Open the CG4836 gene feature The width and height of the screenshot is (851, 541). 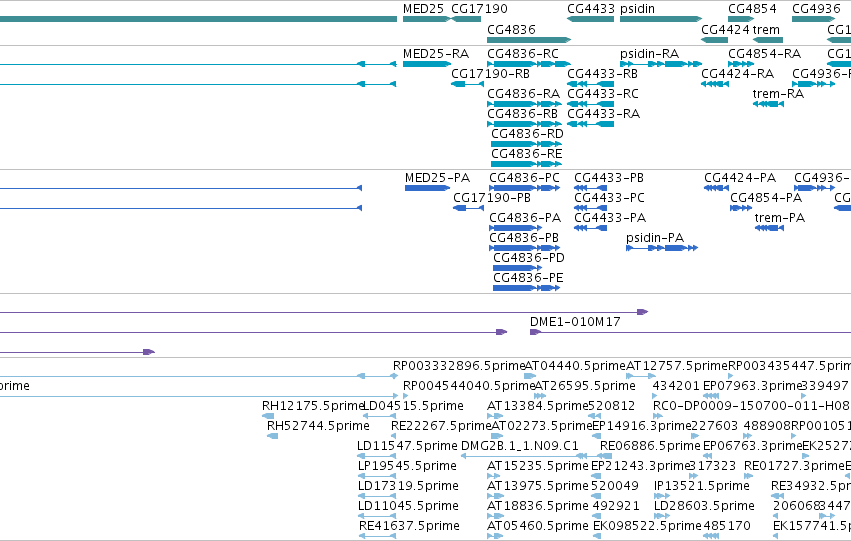(529, 40)
